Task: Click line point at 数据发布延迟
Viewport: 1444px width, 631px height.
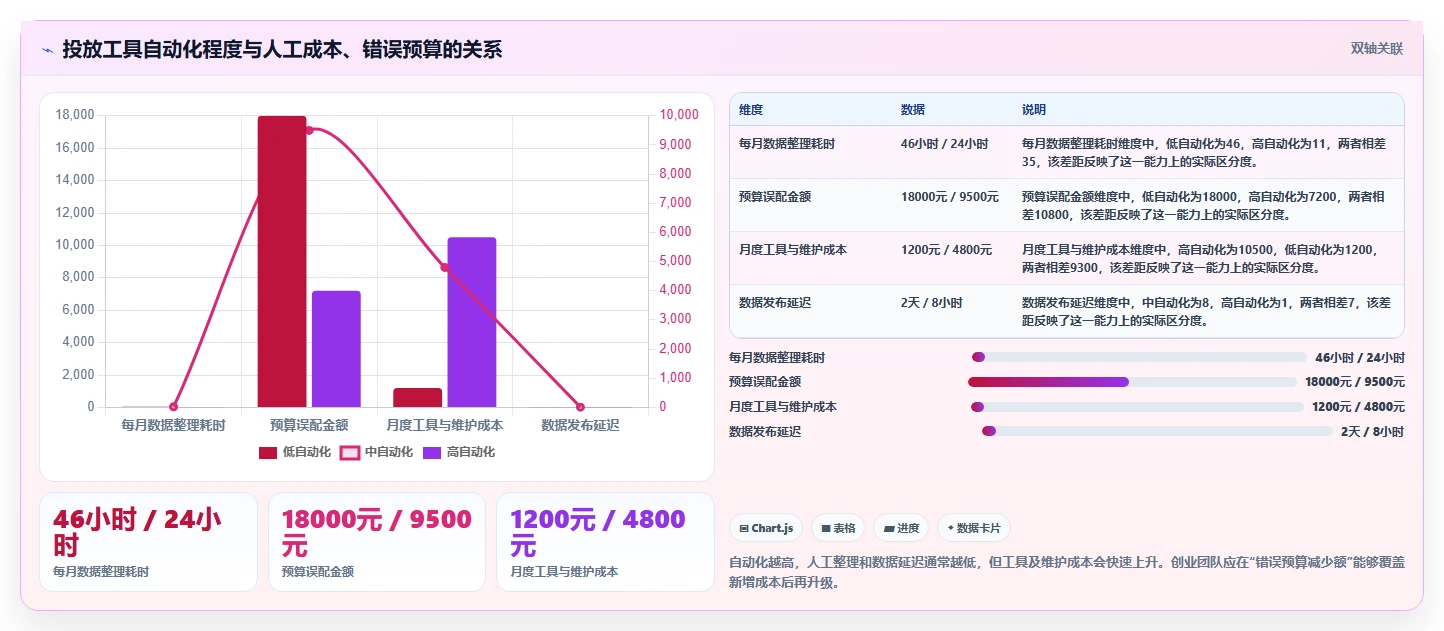Action: (x=580, y=407)
